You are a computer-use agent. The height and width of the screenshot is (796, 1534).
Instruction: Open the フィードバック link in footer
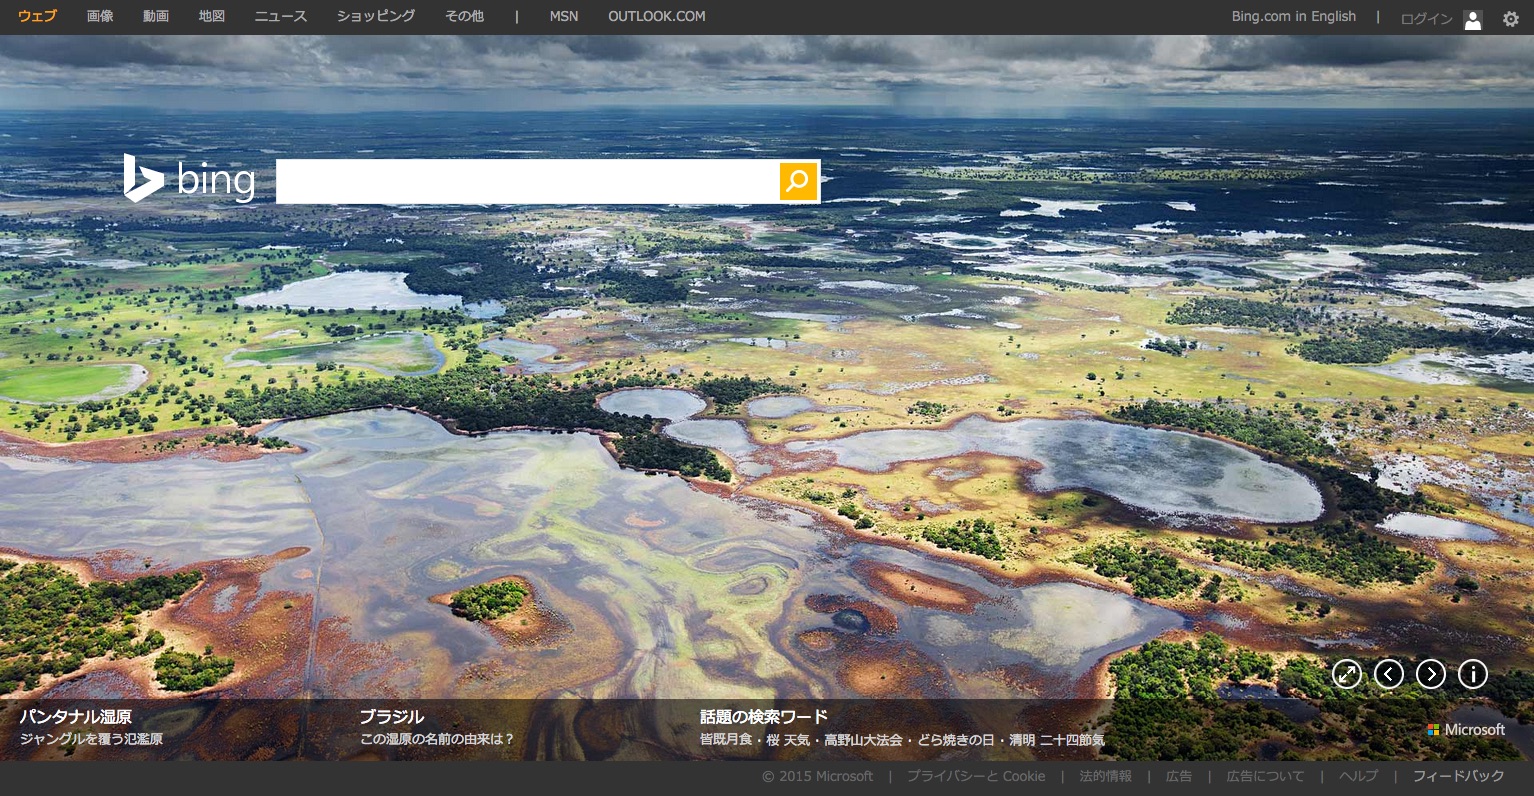[1458, 776]
